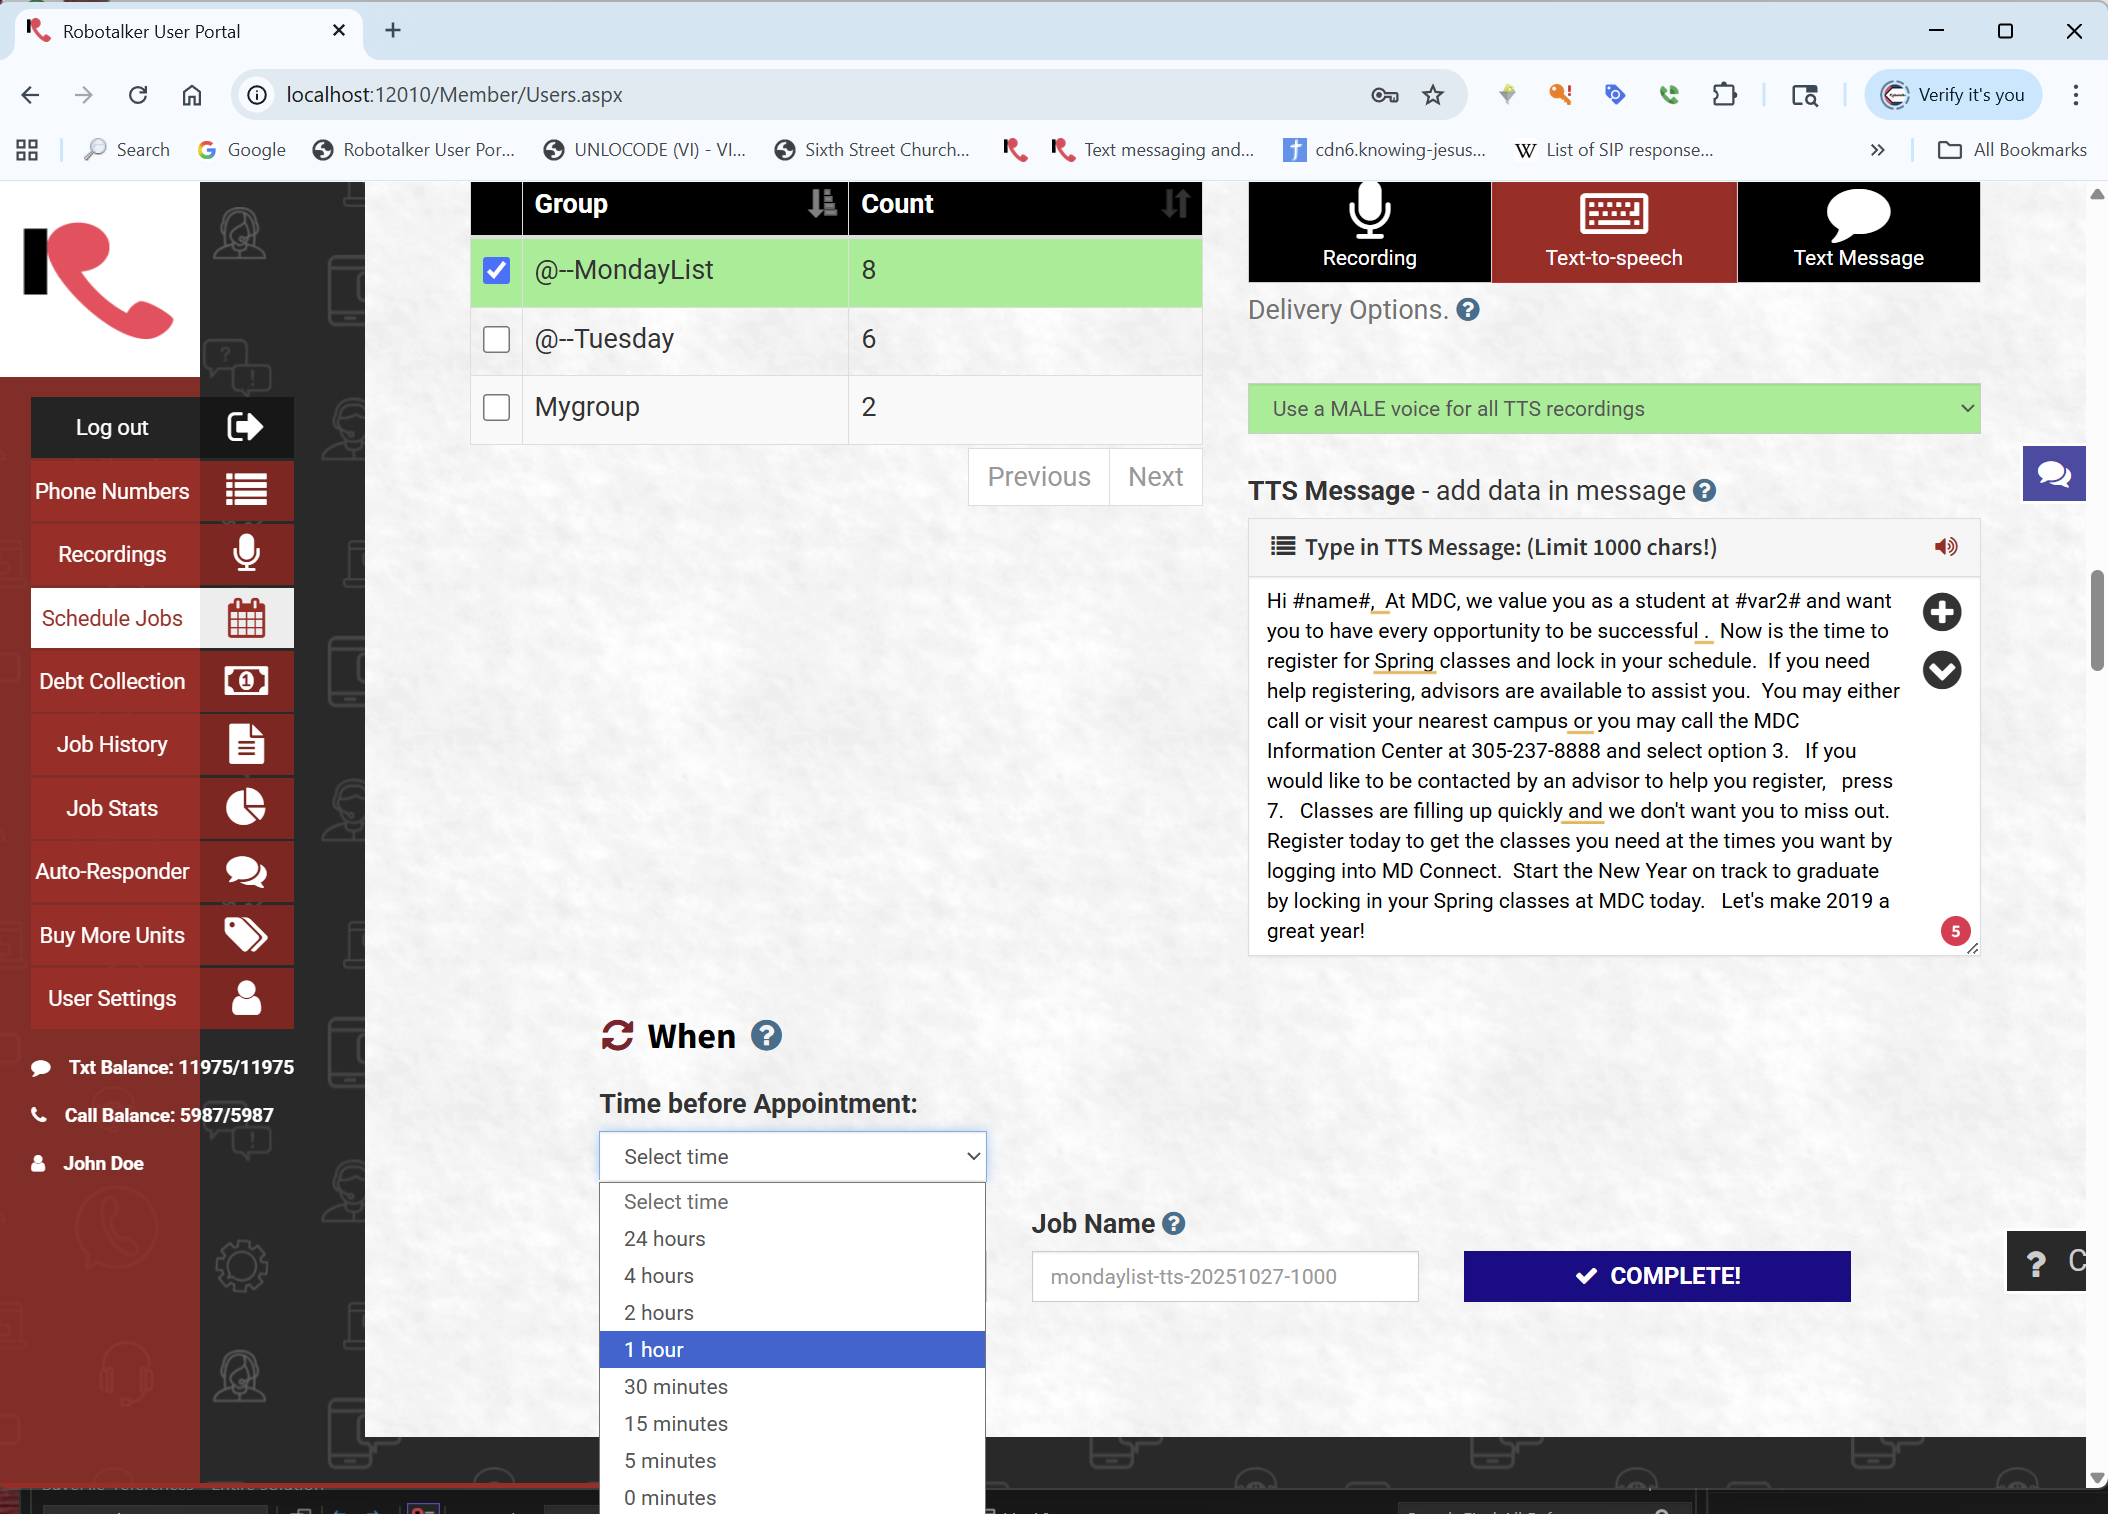The image size is (2108, 1514).
Task: Click the Schedule Jobs calendar icon
Action: point(246,618)
